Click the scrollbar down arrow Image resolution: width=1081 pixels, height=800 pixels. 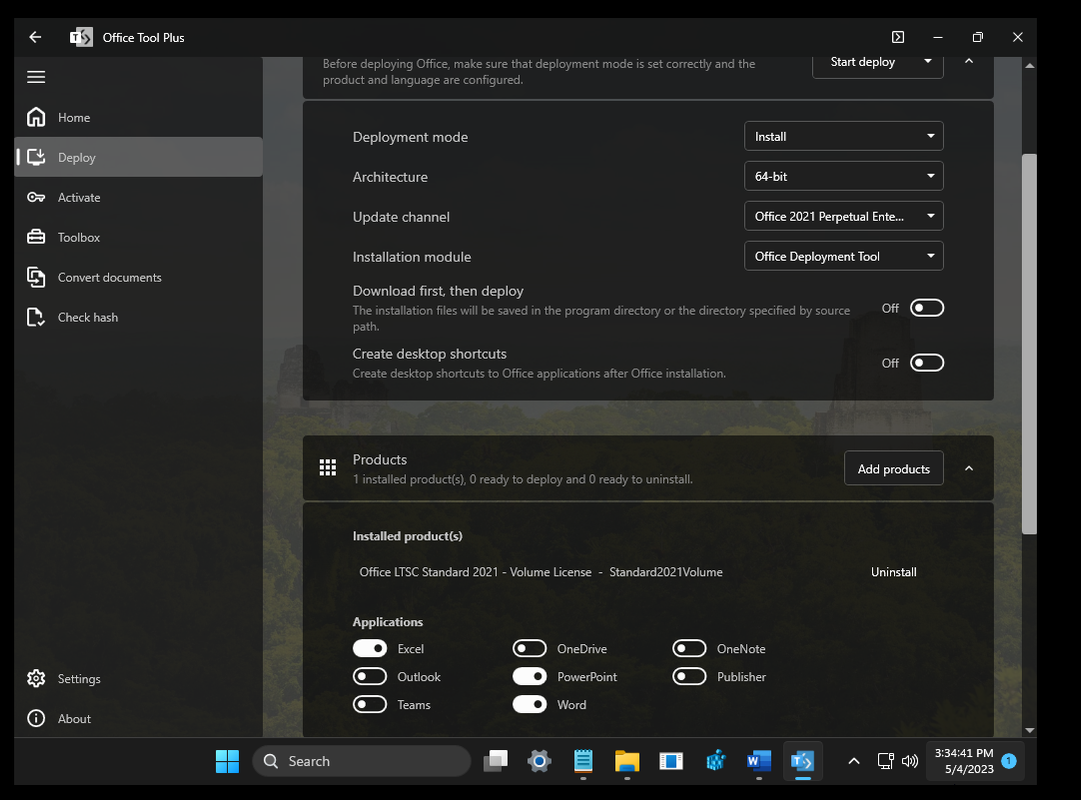pos(1029,730)
